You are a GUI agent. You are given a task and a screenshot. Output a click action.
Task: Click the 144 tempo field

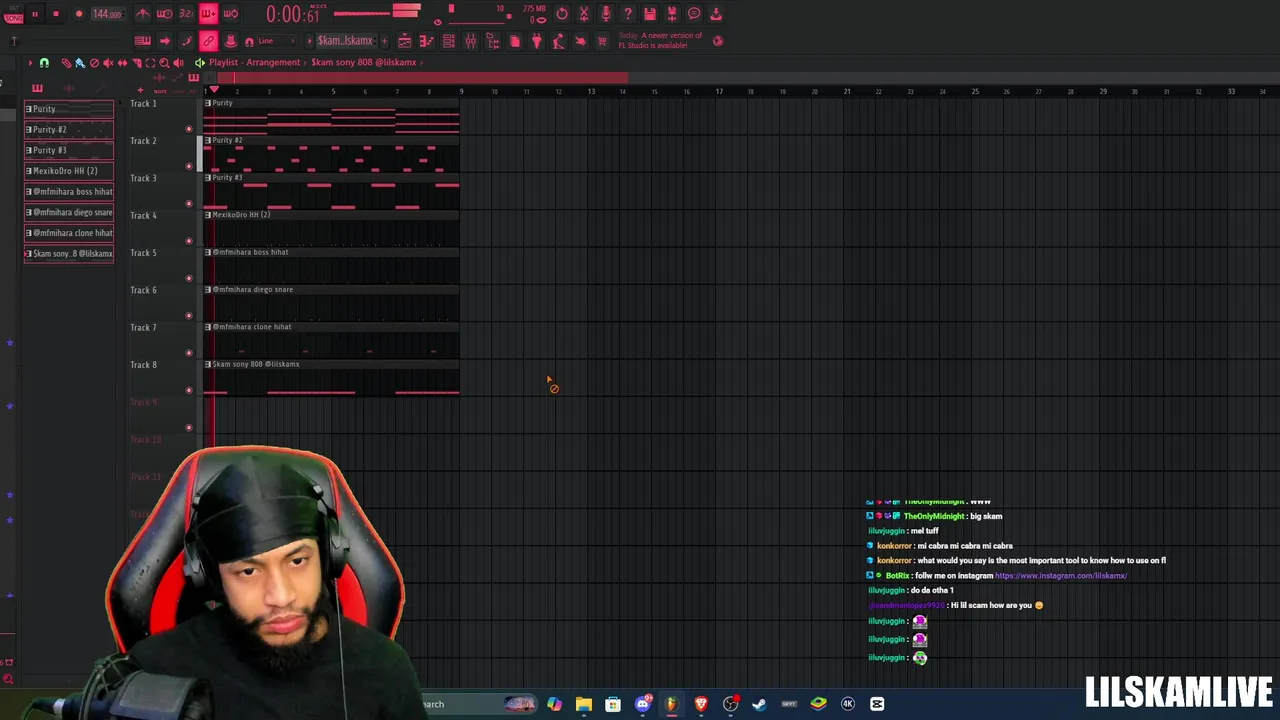106,14
